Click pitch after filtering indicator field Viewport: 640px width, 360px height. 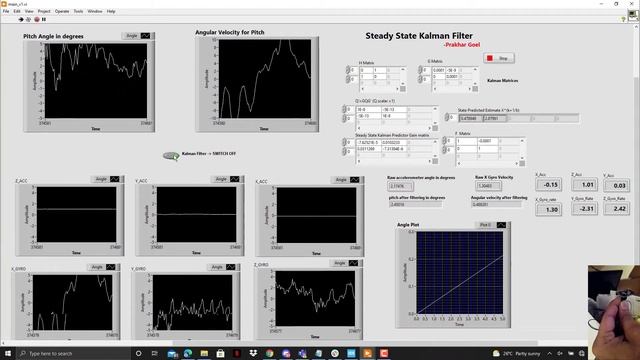[x=416, y=204]
